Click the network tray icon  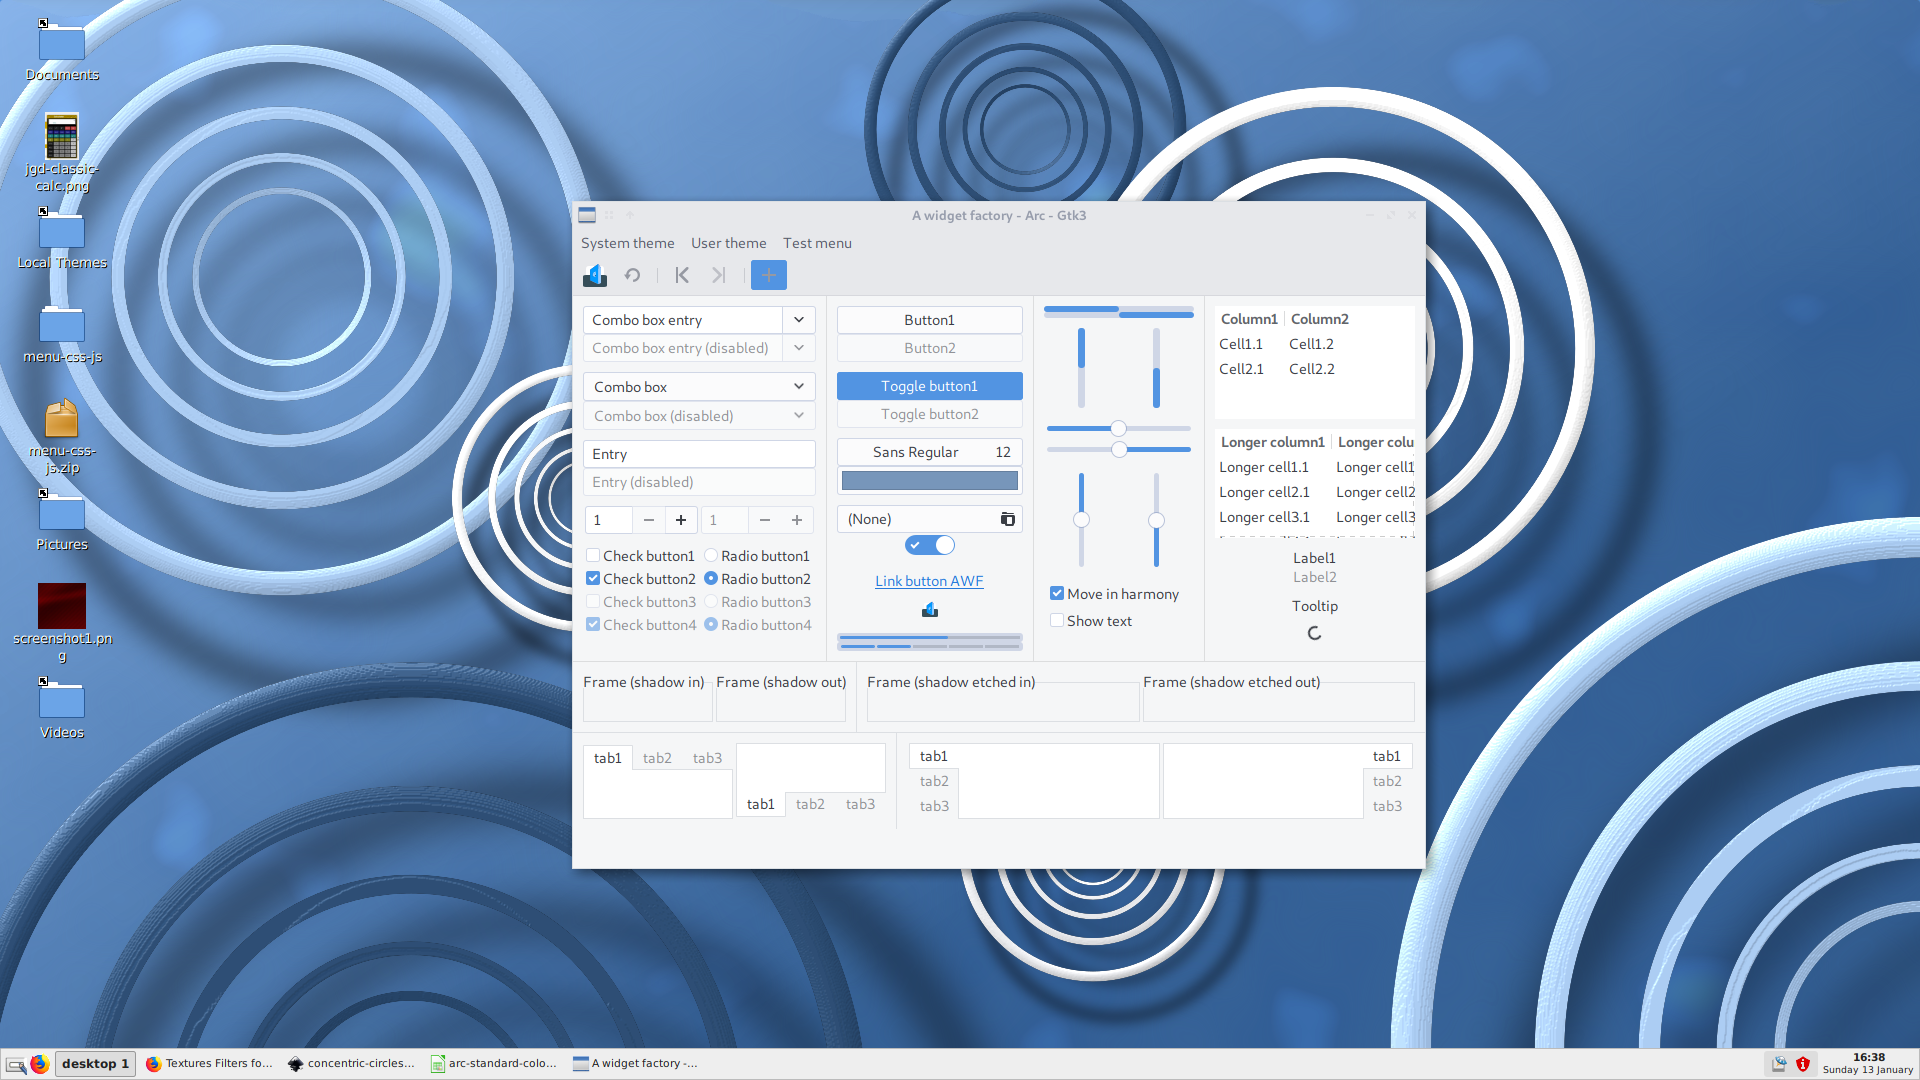point(1779,1064)
